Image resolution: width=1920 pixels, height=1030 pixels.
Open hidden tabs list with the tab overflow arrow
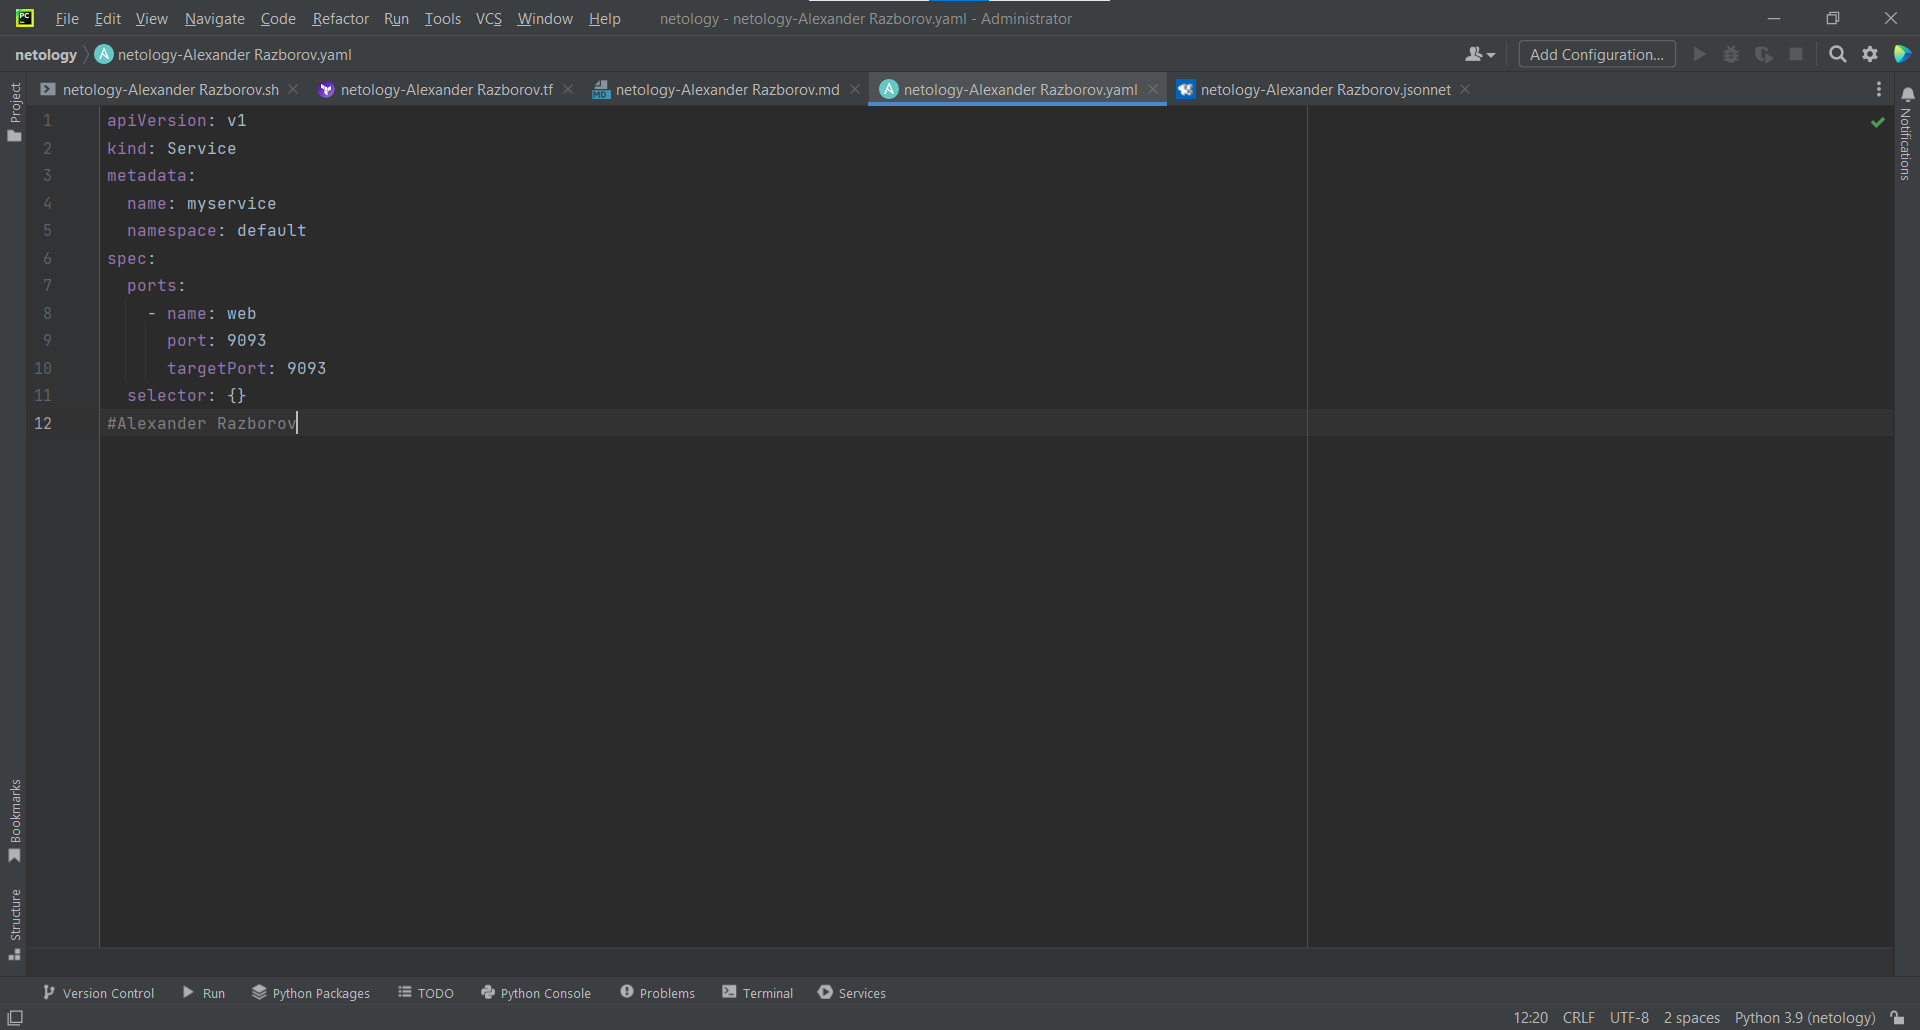(1879, 88)
